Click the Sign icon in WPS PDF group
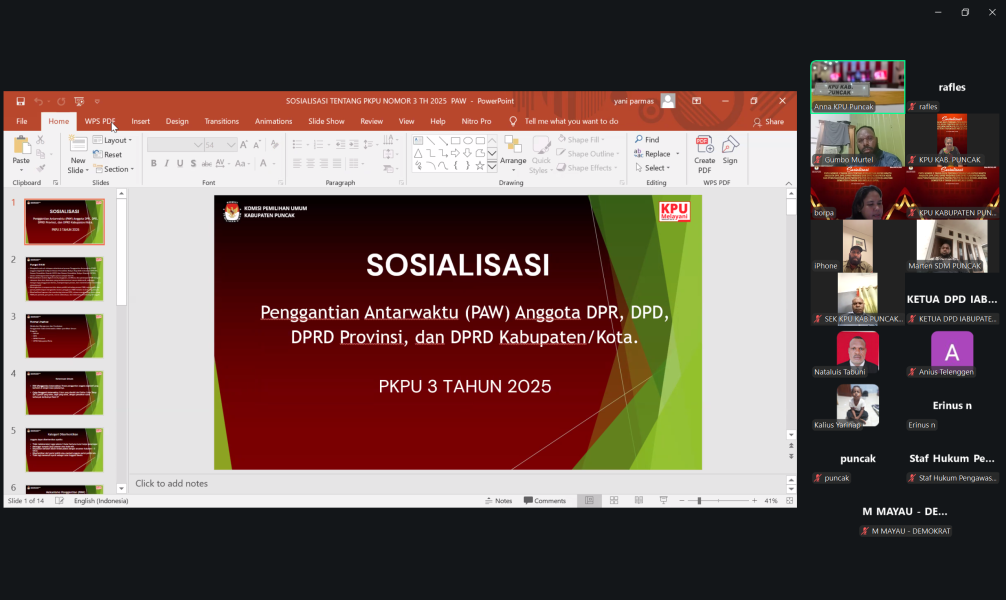 coord(730,150)
